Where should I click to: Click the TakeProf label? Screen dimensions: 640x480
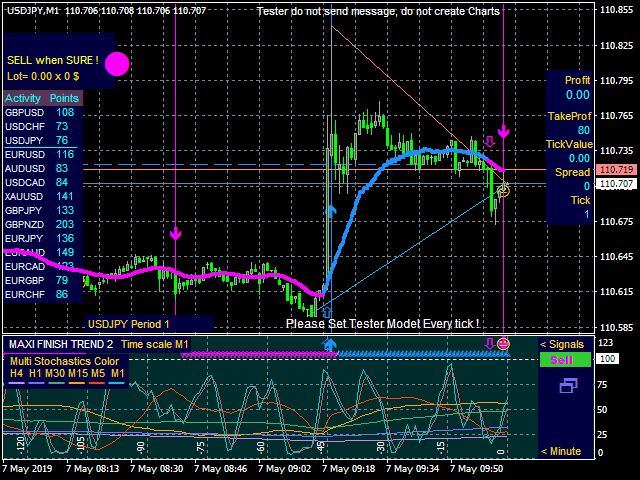coord(569,116)
